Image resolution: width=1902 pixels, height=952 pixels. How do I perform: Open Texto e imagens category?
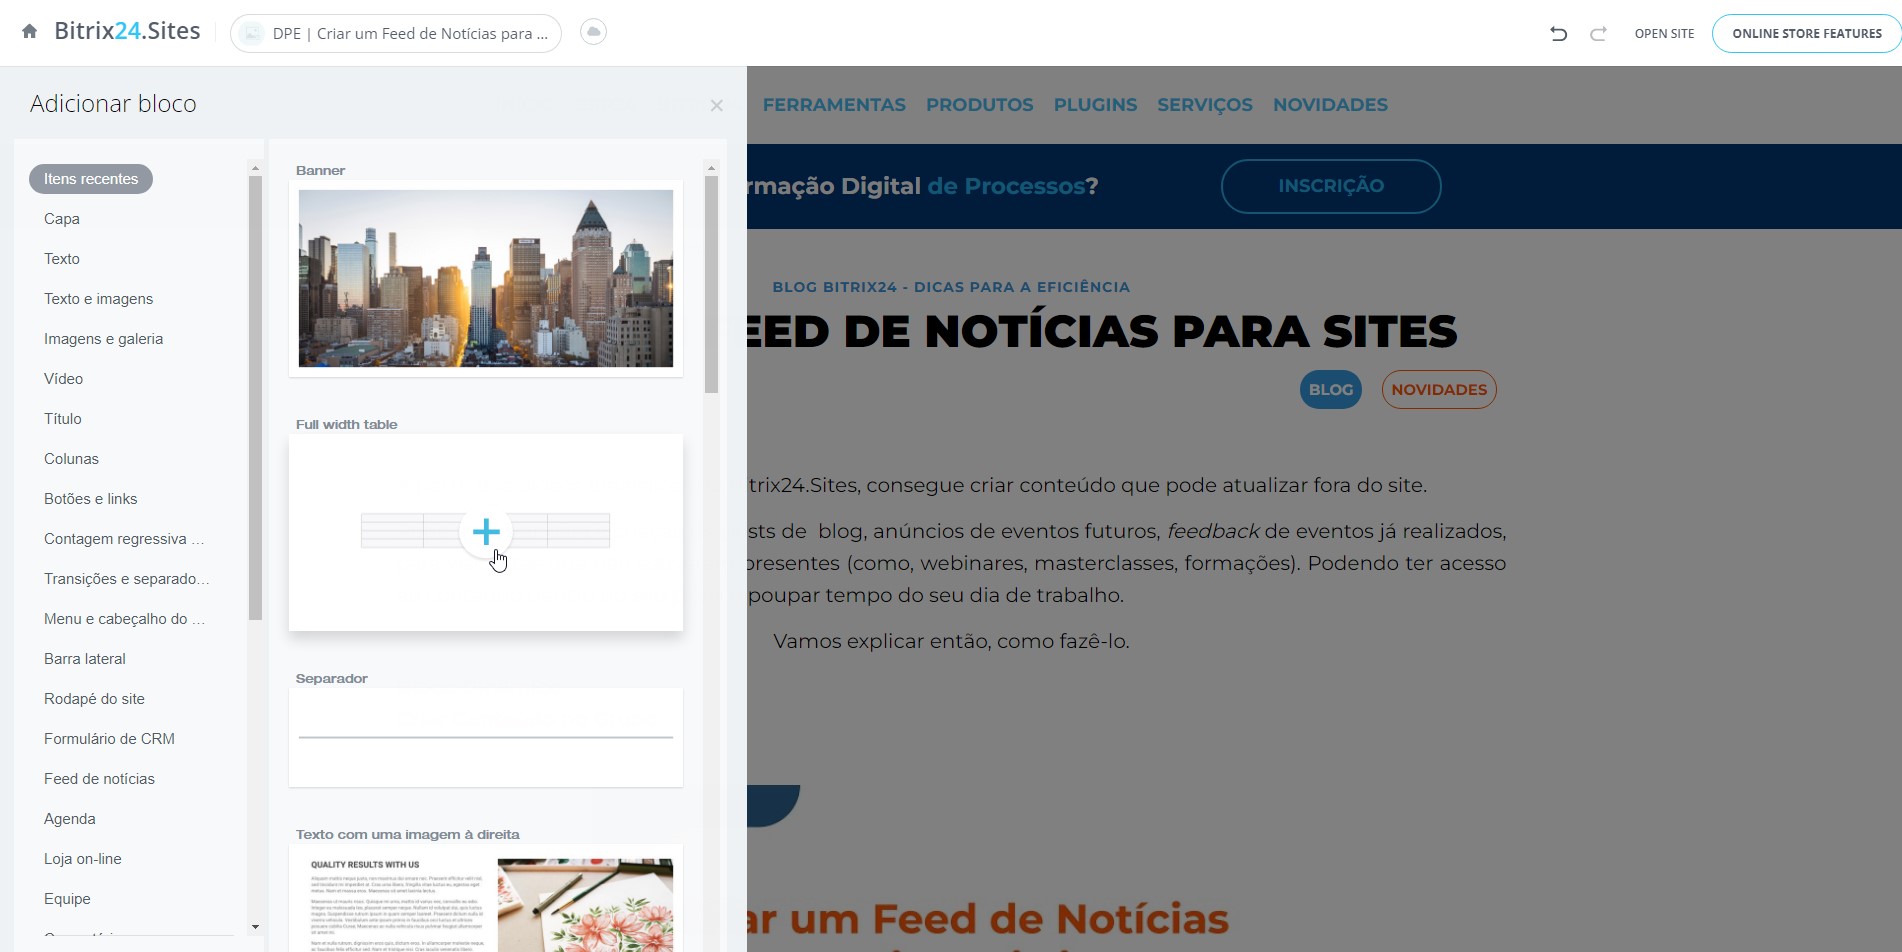[99, 299]
